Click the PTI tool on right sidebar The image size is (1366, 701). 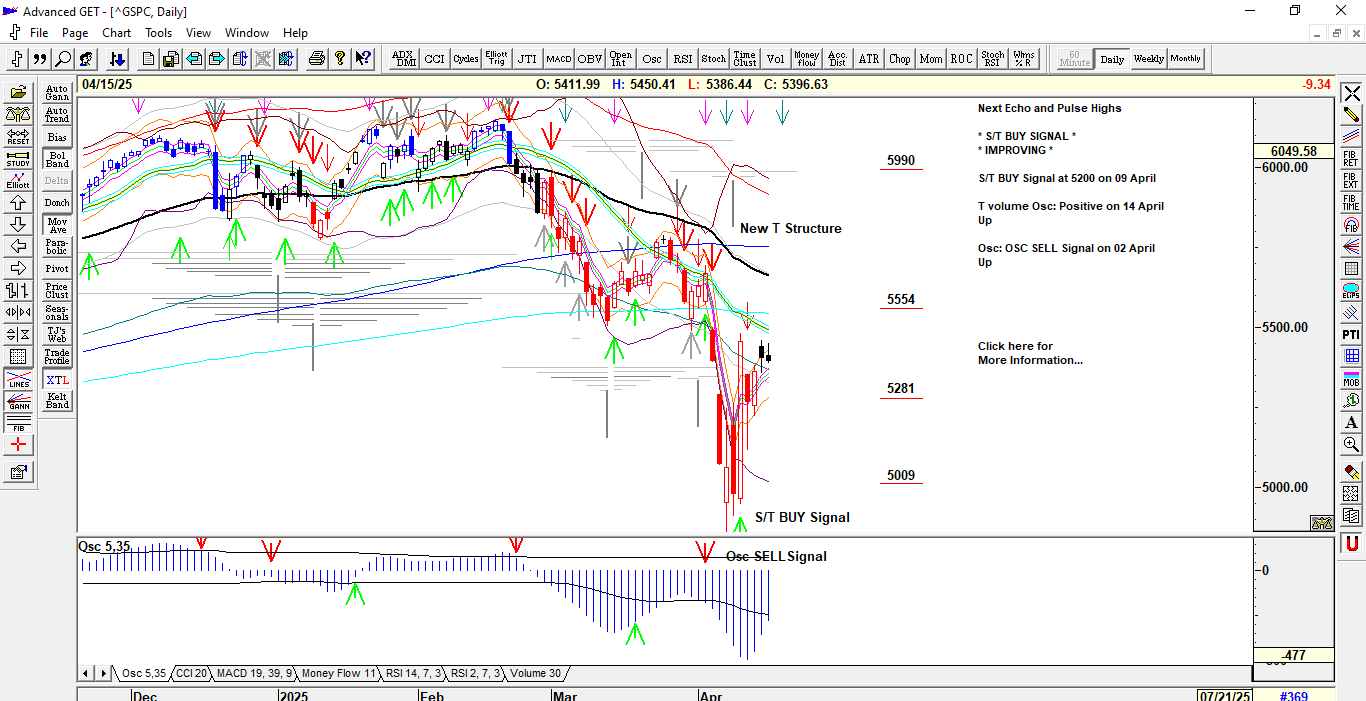click(x=1351, y=334)
